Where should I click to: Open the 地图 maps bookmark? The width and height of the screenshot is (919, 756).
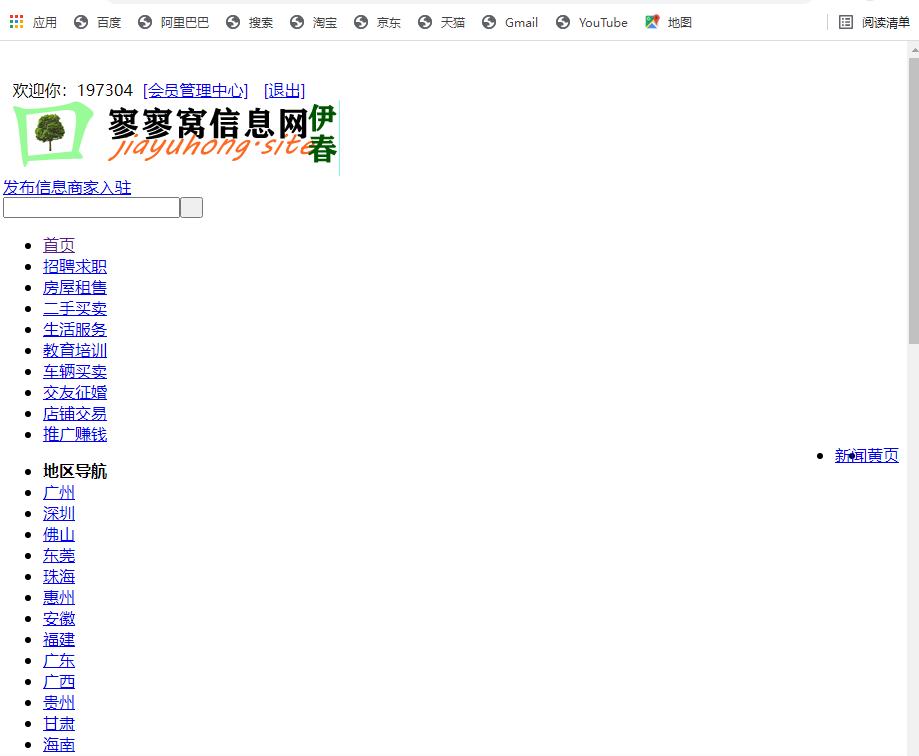[x=669, y=22]
